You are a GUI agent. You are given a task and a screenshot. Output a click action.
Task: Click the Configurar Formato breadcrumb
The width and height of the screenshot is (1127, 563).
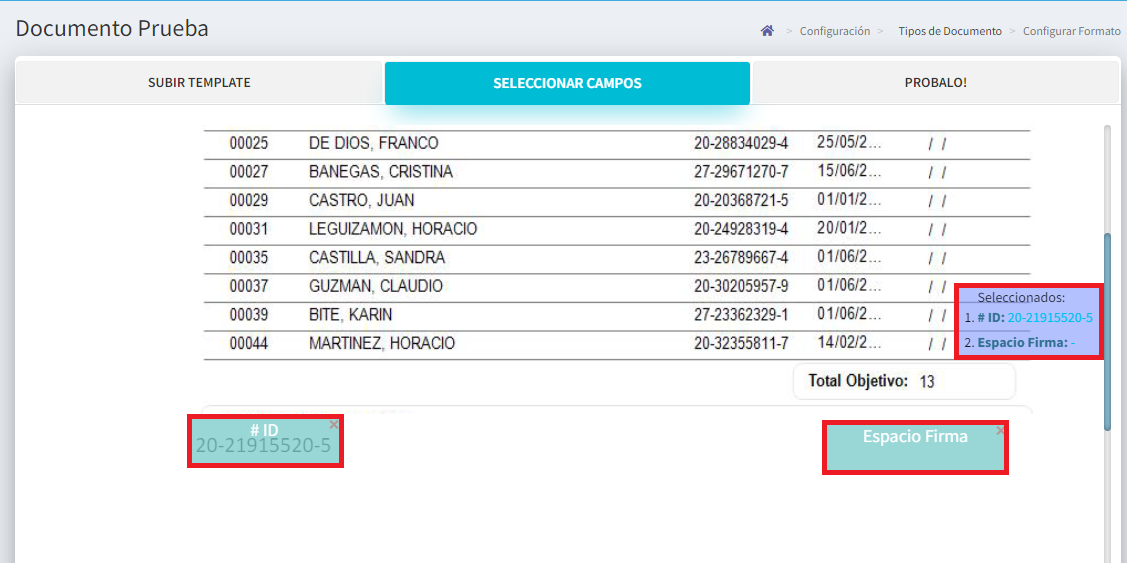click(x=1072, y=31)
